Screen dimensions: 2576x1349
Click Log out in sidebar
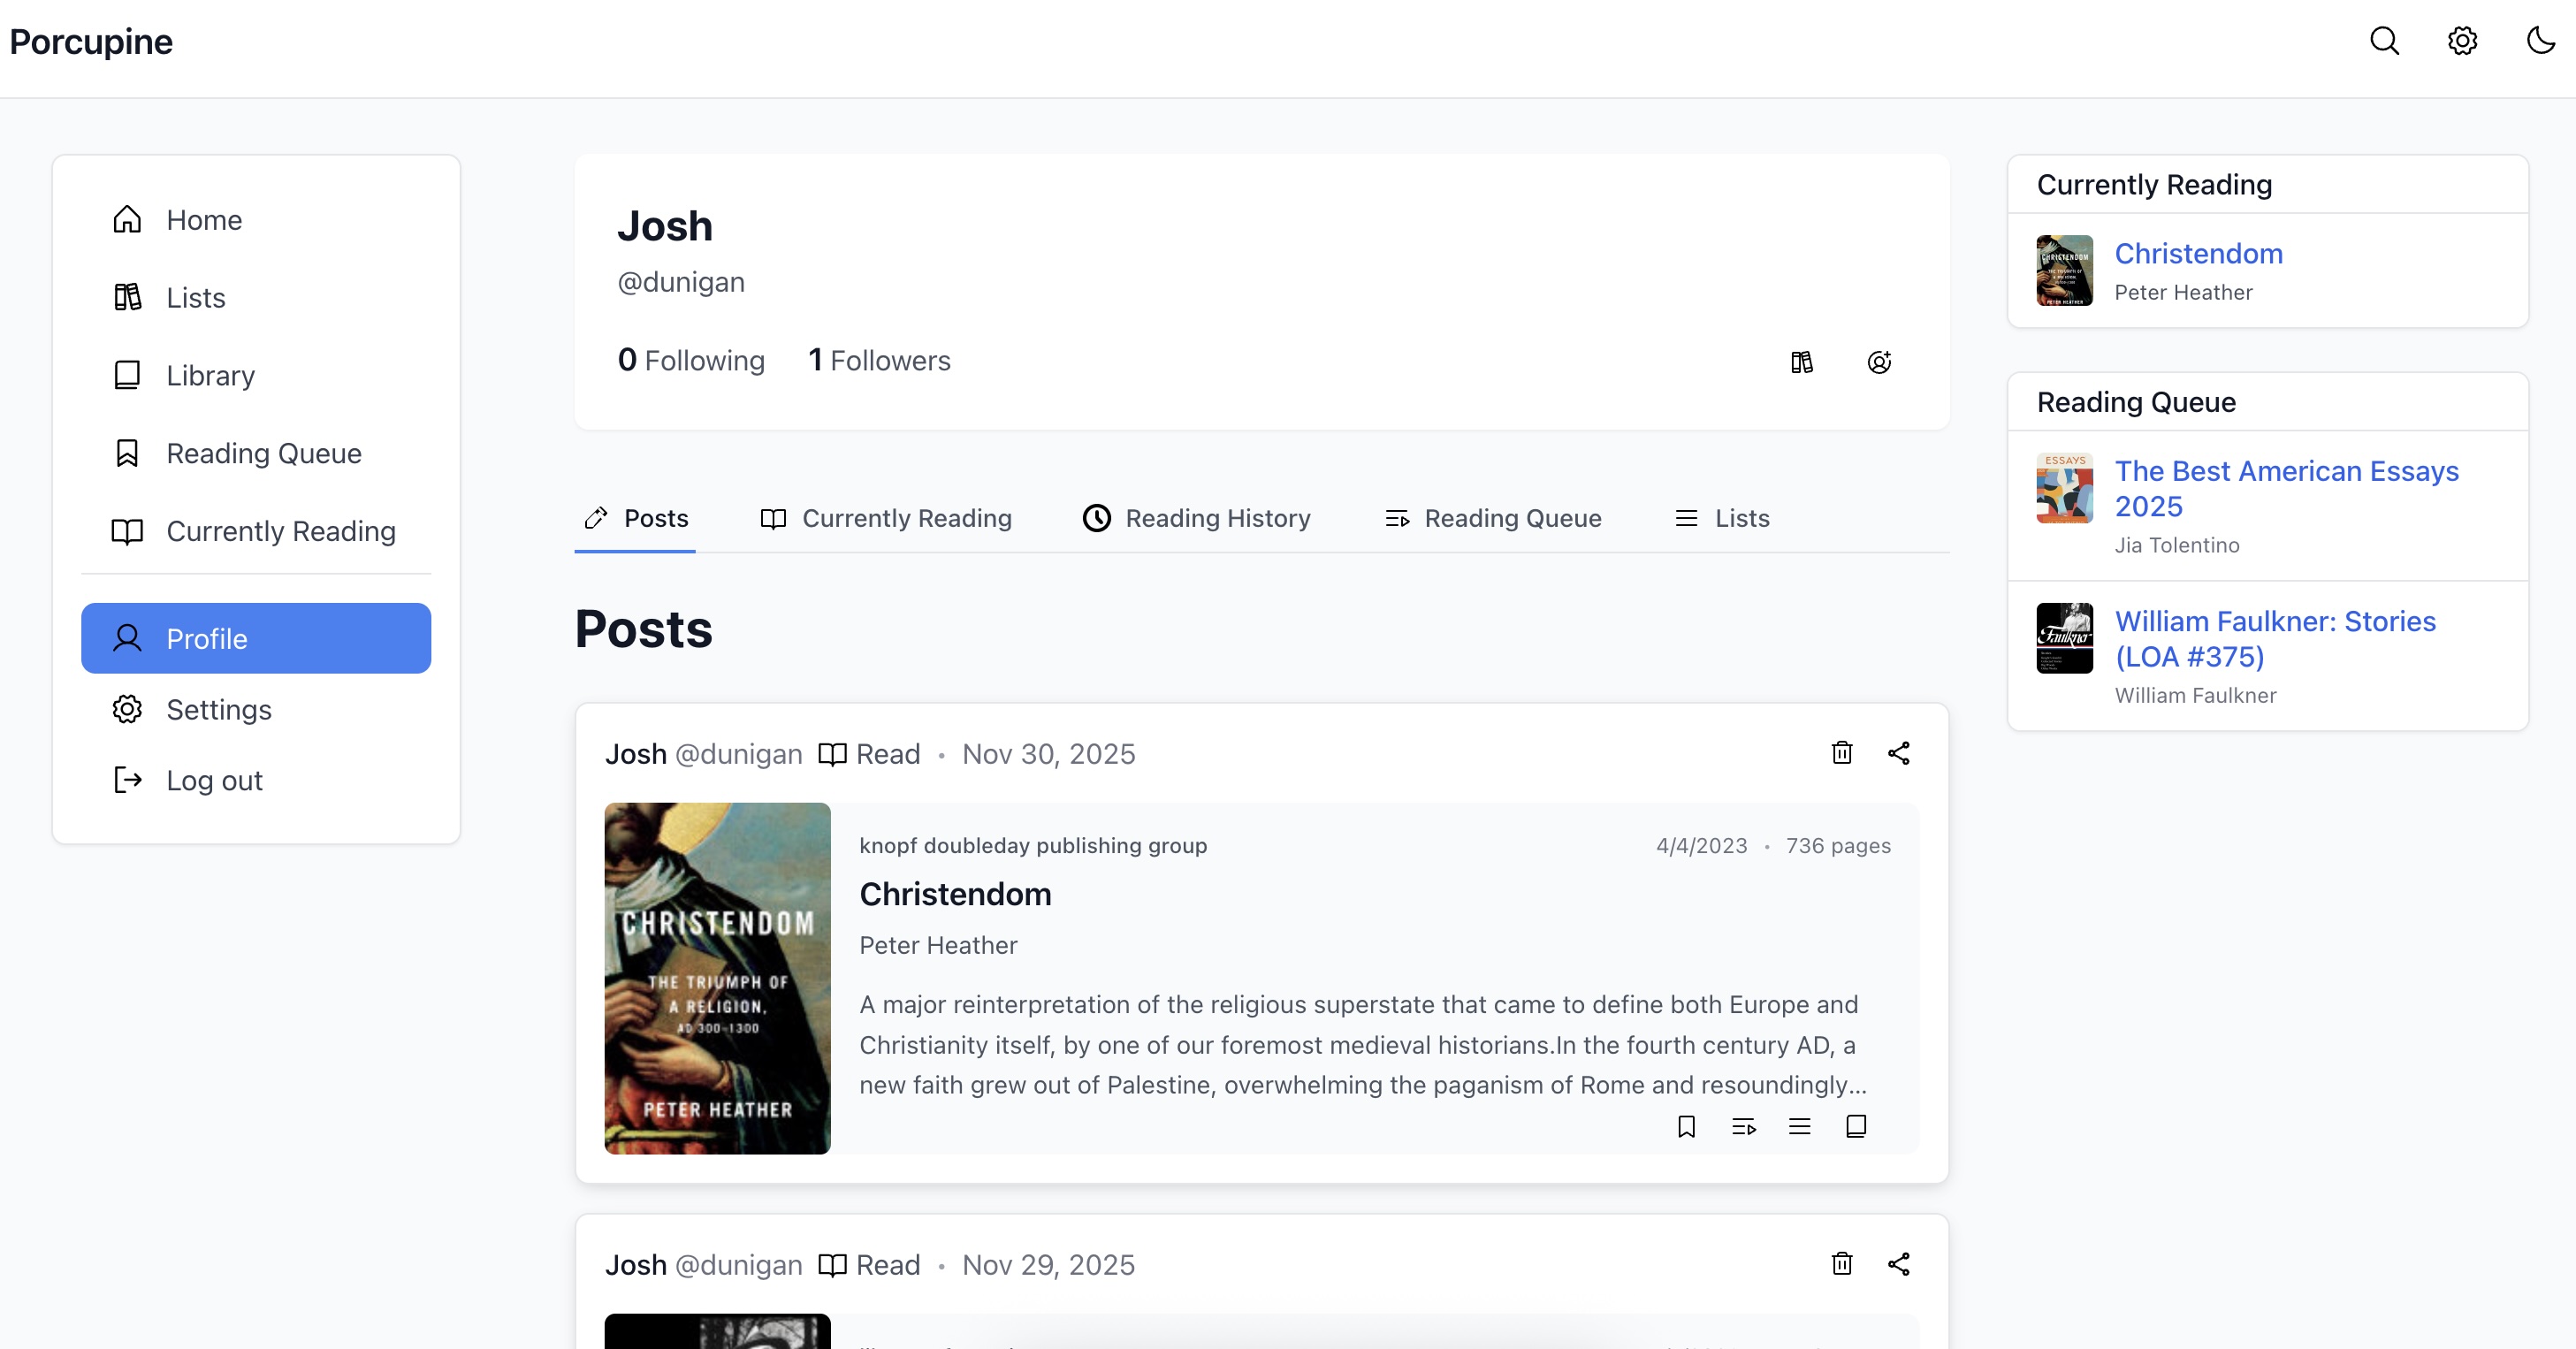point(213,780)
